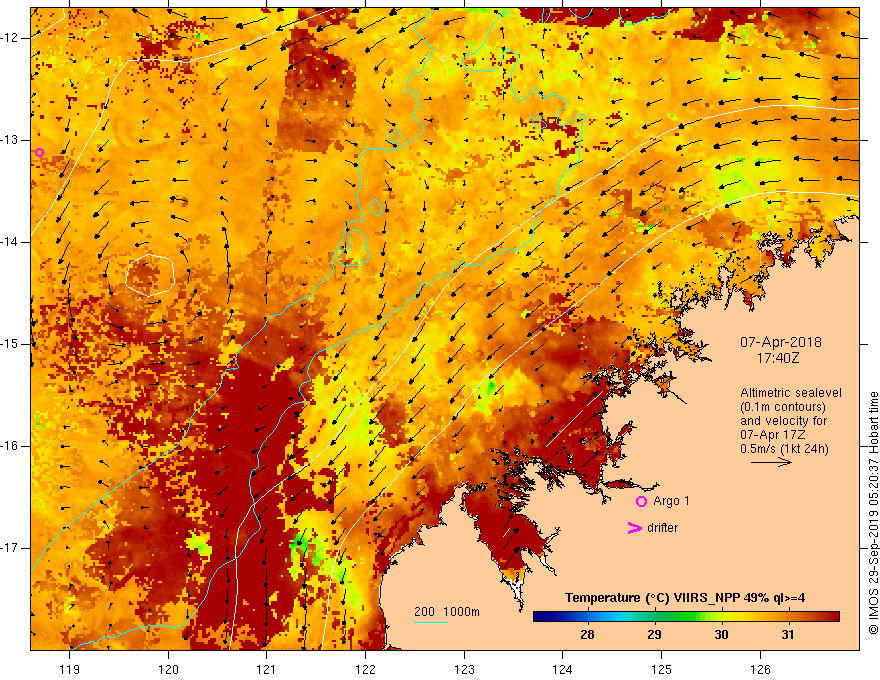This screenshot has width=880, height=680.
Task: Click the '200 1000m' depth legend text
Action: [447, 612]
